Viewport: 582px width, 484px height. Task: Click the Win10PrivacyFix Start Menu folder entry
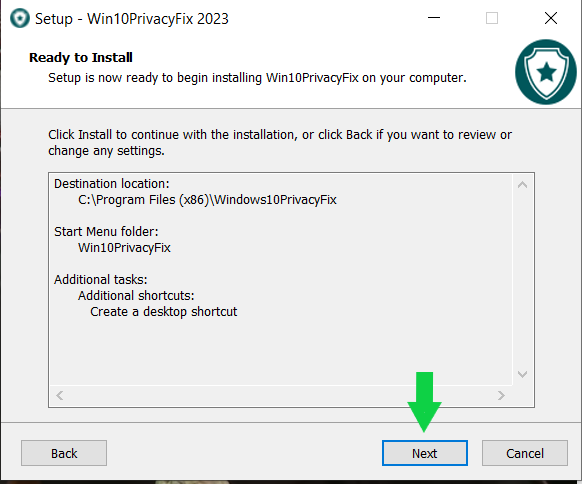124,248
